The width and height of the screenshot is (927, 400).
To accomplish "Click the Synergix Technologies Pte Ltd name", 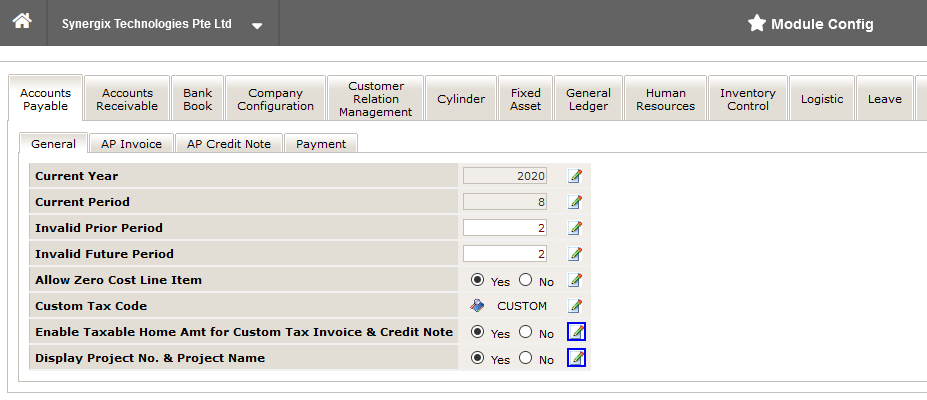I will [x=147, y=24].
